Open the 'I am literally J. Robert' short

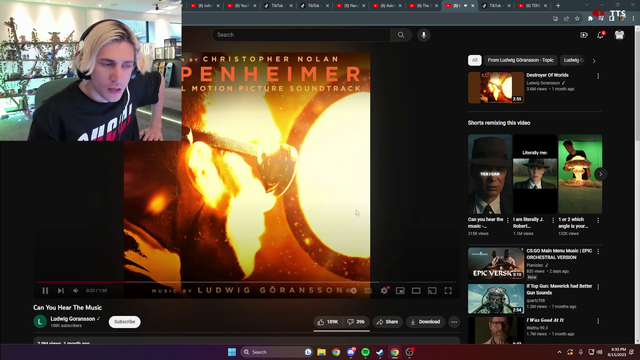click(535, 174)
